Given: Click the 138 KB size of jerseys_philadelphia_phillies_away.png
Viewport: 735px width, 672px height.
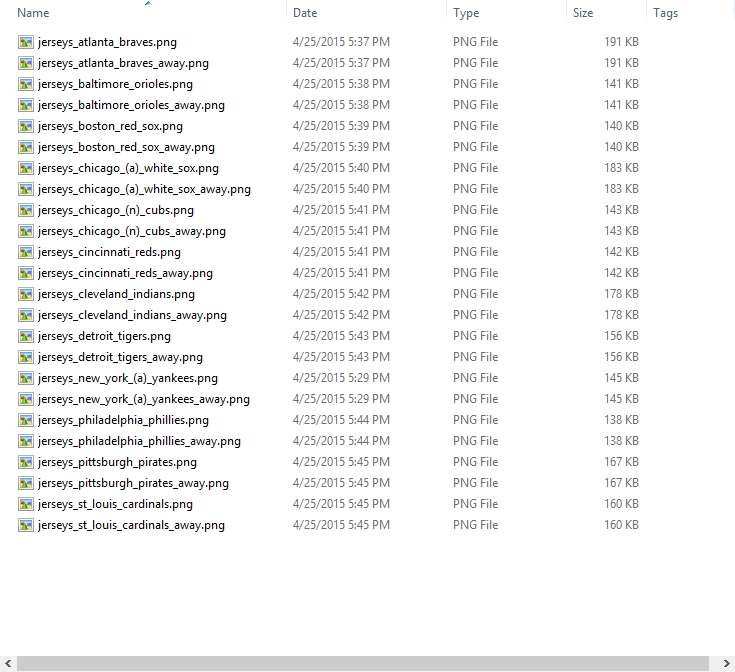Looking at the screenshot, I should (621, 441).
